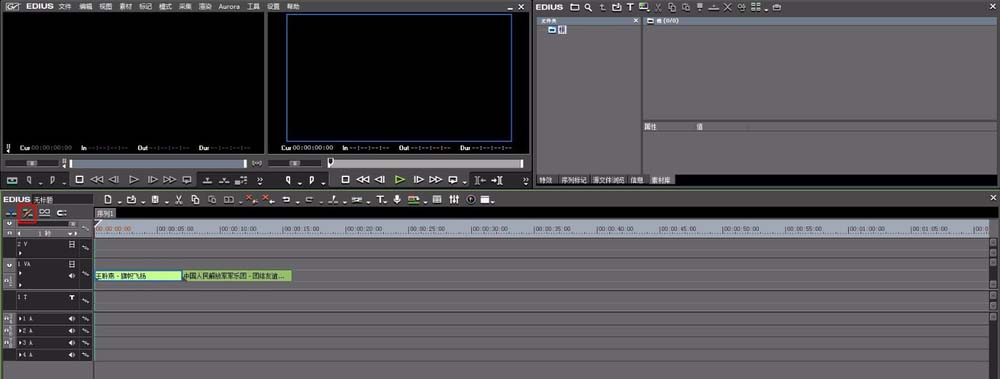Screen dimensions: 1000x379
Task: Toggle snap to event icon on timeline
Action: (x=62, y=212)
